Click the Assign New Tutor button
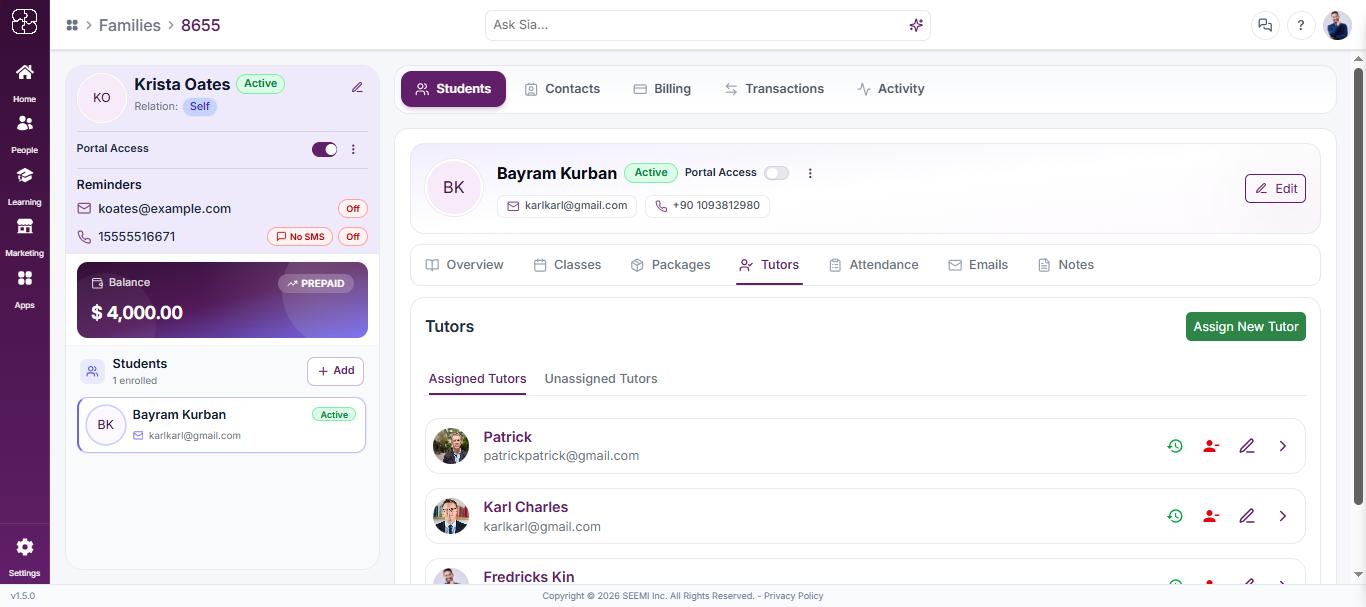Viewport: 1366px width, 607px height. [x=1246, y=327]
